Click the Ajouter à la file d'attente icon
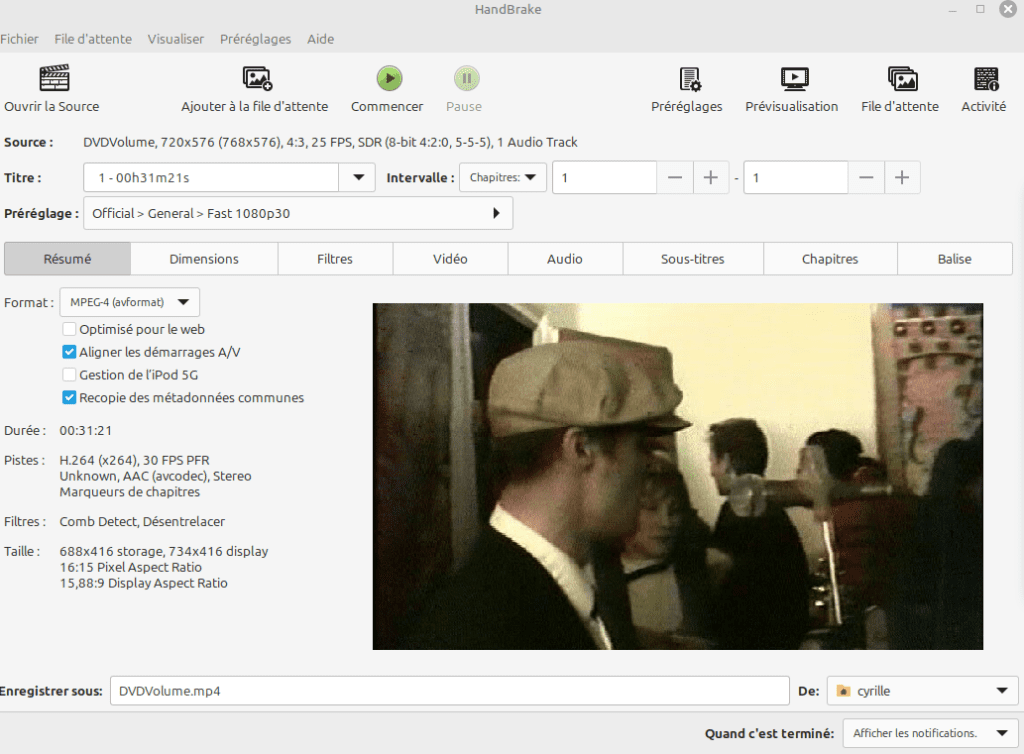 [257, 79]
